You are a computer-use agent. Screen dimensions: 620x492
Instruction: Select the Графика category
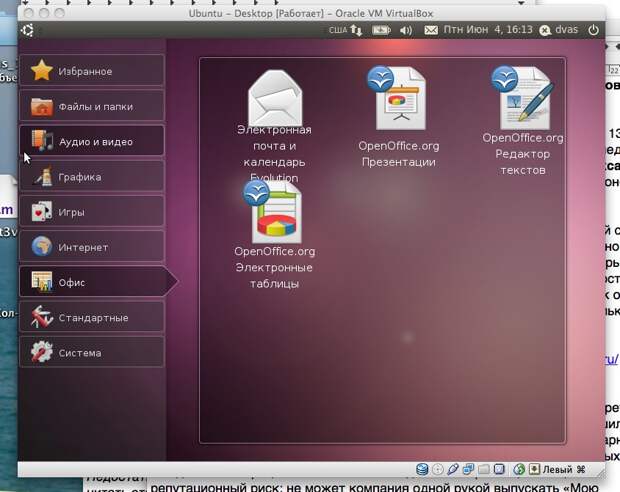92,176
